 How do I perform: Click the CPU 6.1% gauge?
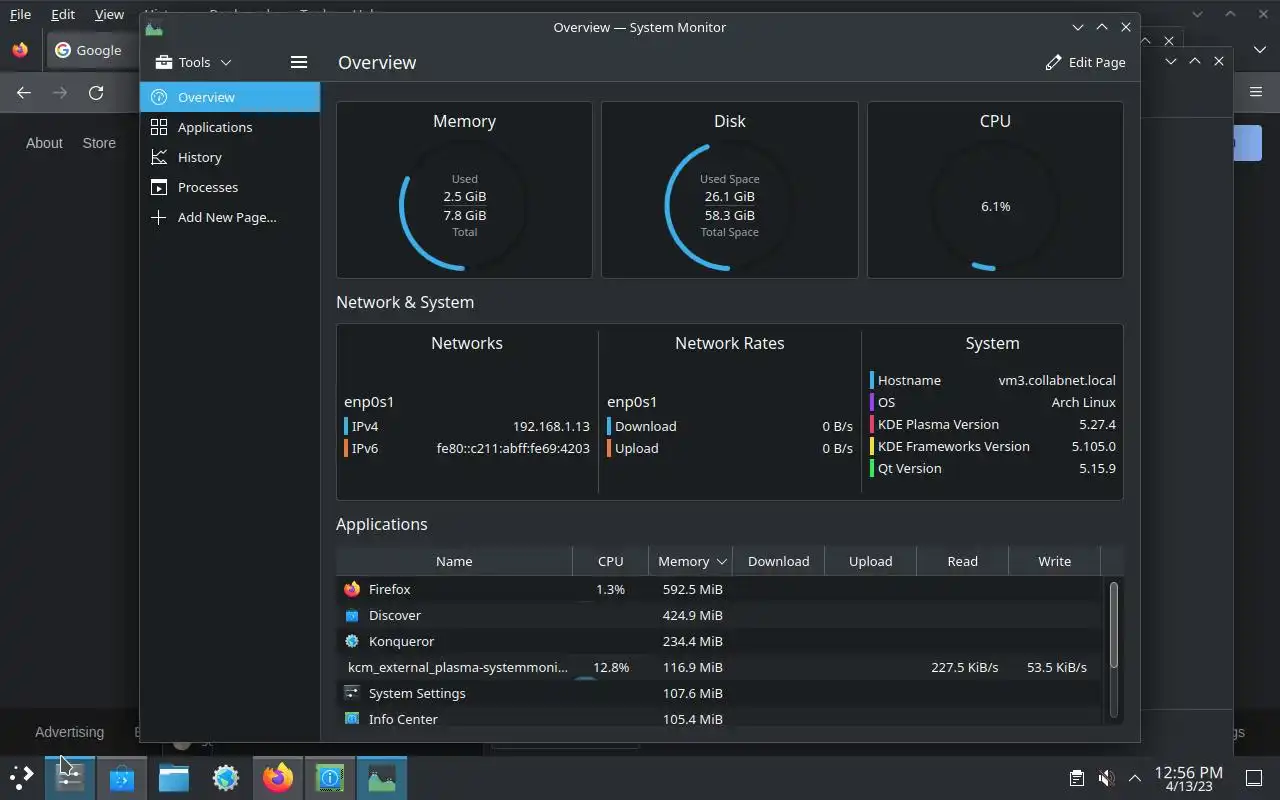[x=995, y=206]
